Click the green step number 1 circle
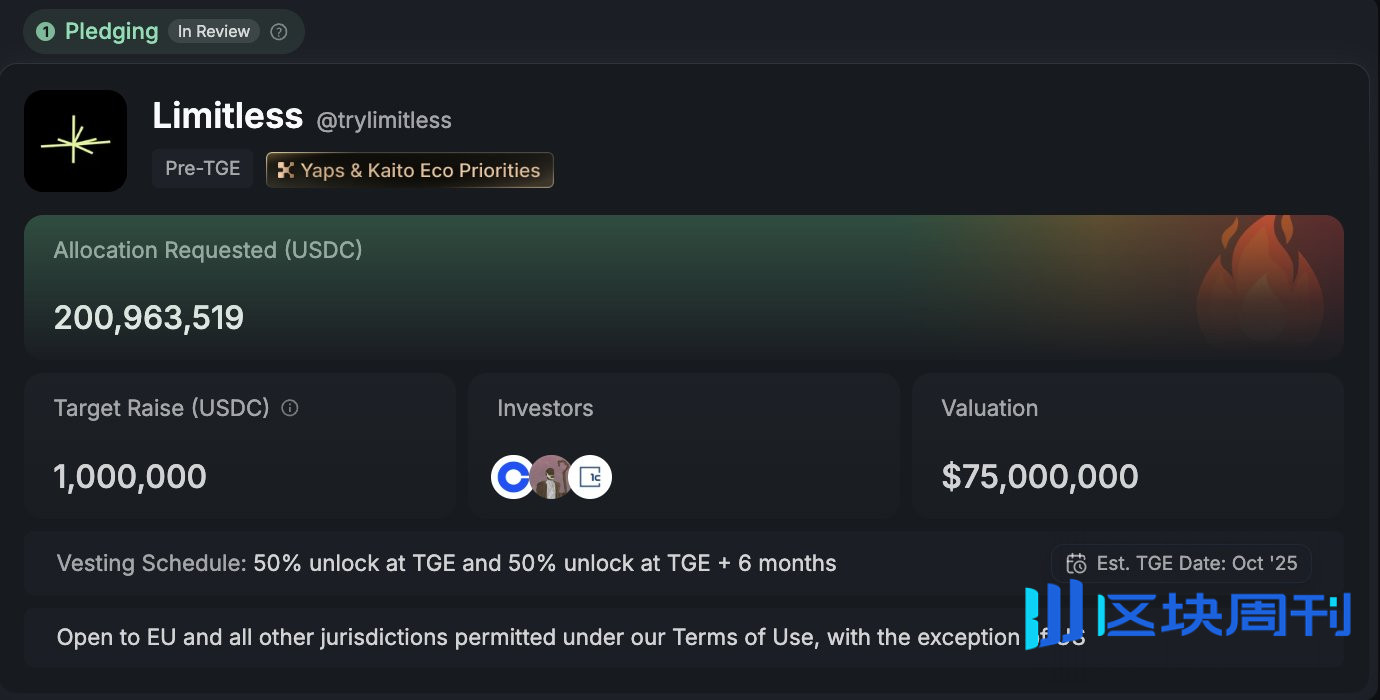 click(x=45, y=32)
